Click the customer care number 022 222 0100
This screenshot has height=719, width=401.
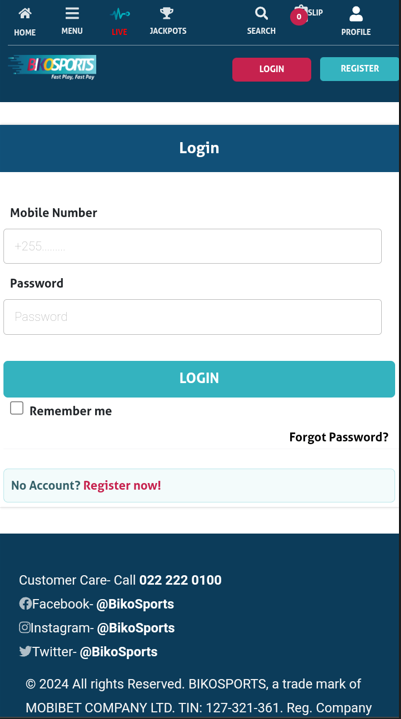pyautogui.click(x=180, y=580)
